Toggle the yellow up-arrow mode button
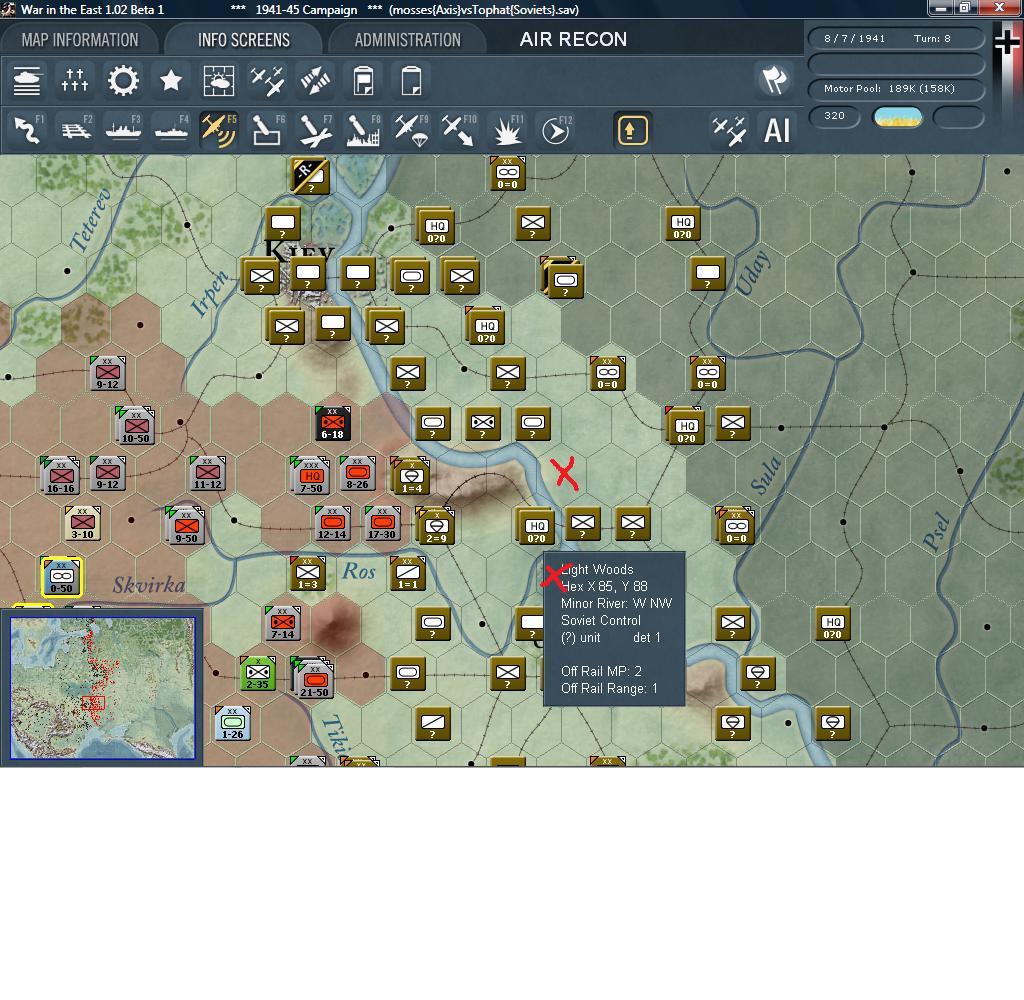This screenshot has height=1000, width=1024. tap(632, 130)
